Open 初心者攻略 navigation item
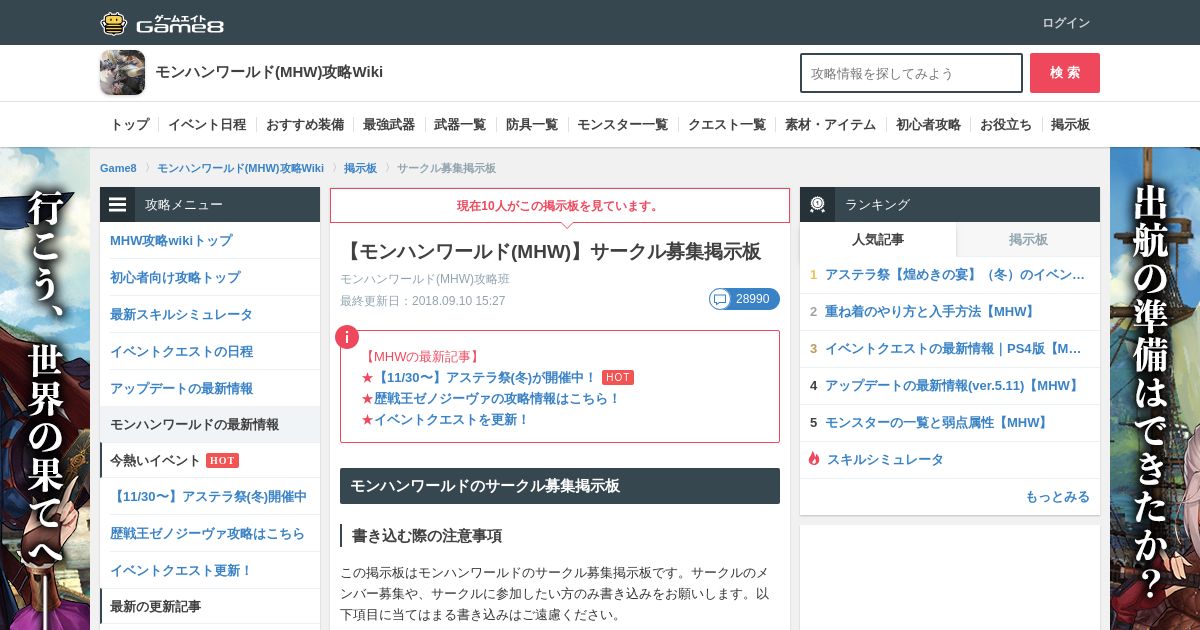The width and height of the screenshot is (1200, 630). click(928, 125)
